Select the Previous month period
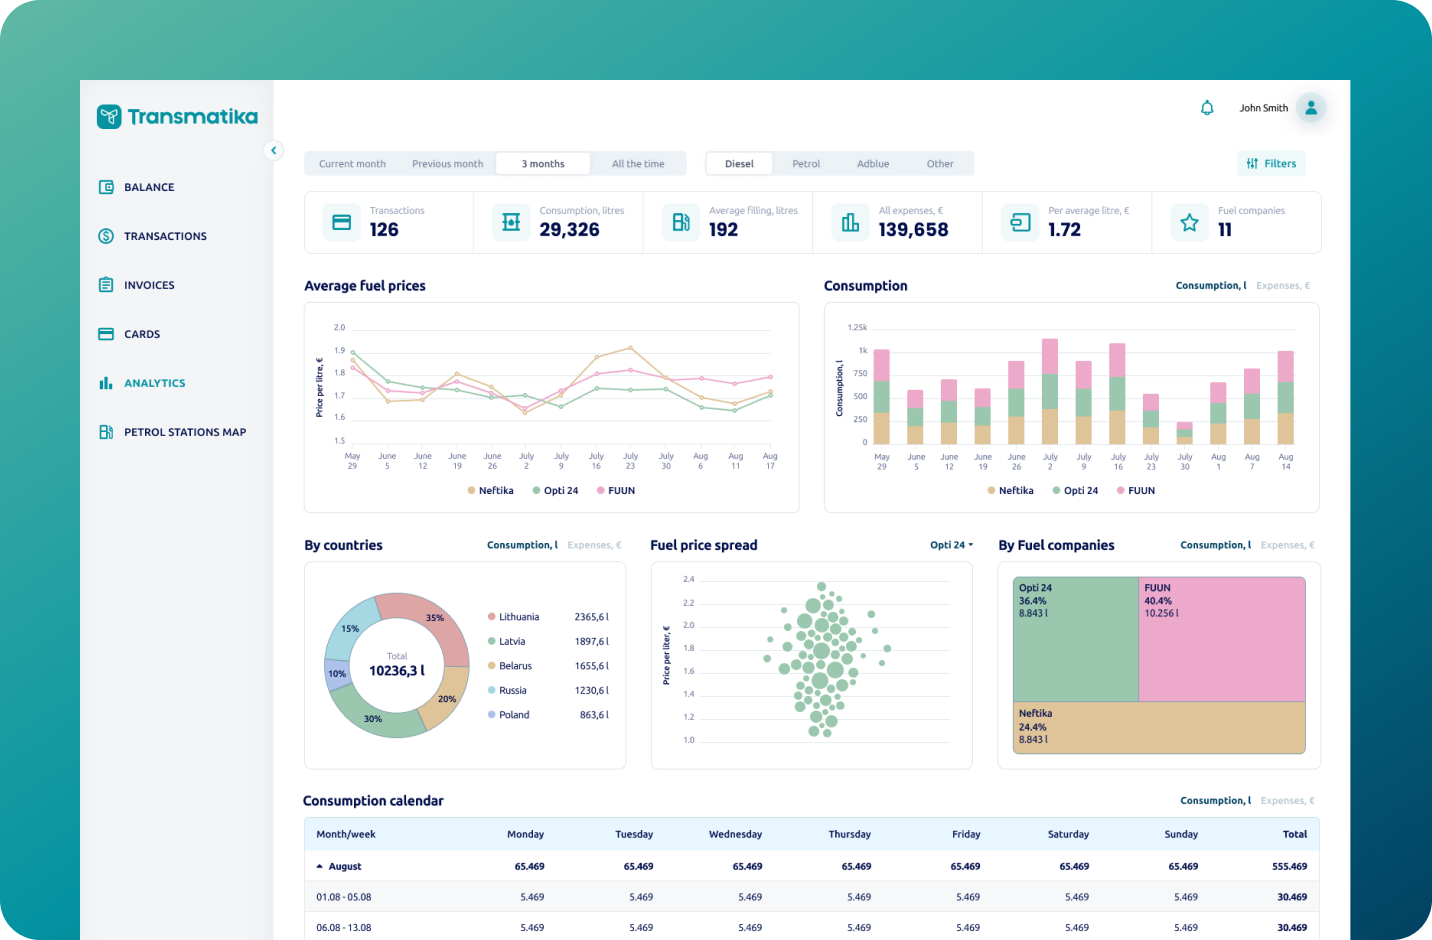The height and width of the screenshot is (940, 1432). [x=447, y=164]
